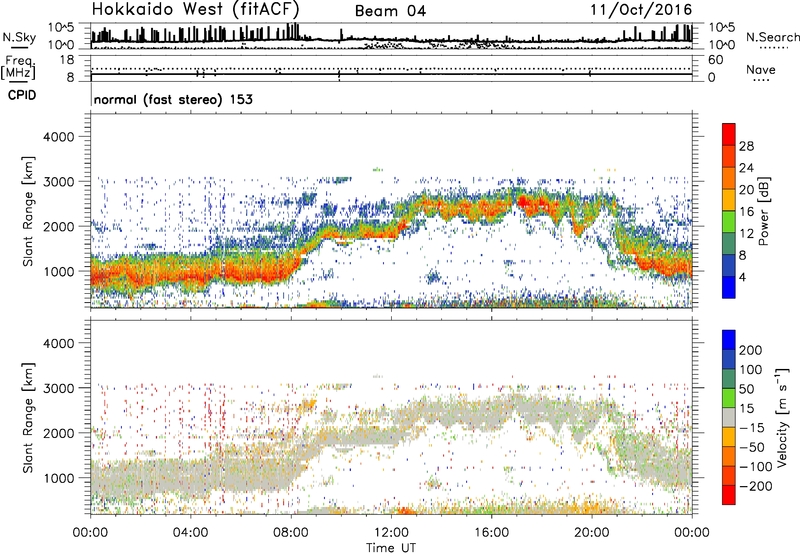Click the '28' tick on Power scale
Screen dimensions: 800x554
tap(746, 146)
